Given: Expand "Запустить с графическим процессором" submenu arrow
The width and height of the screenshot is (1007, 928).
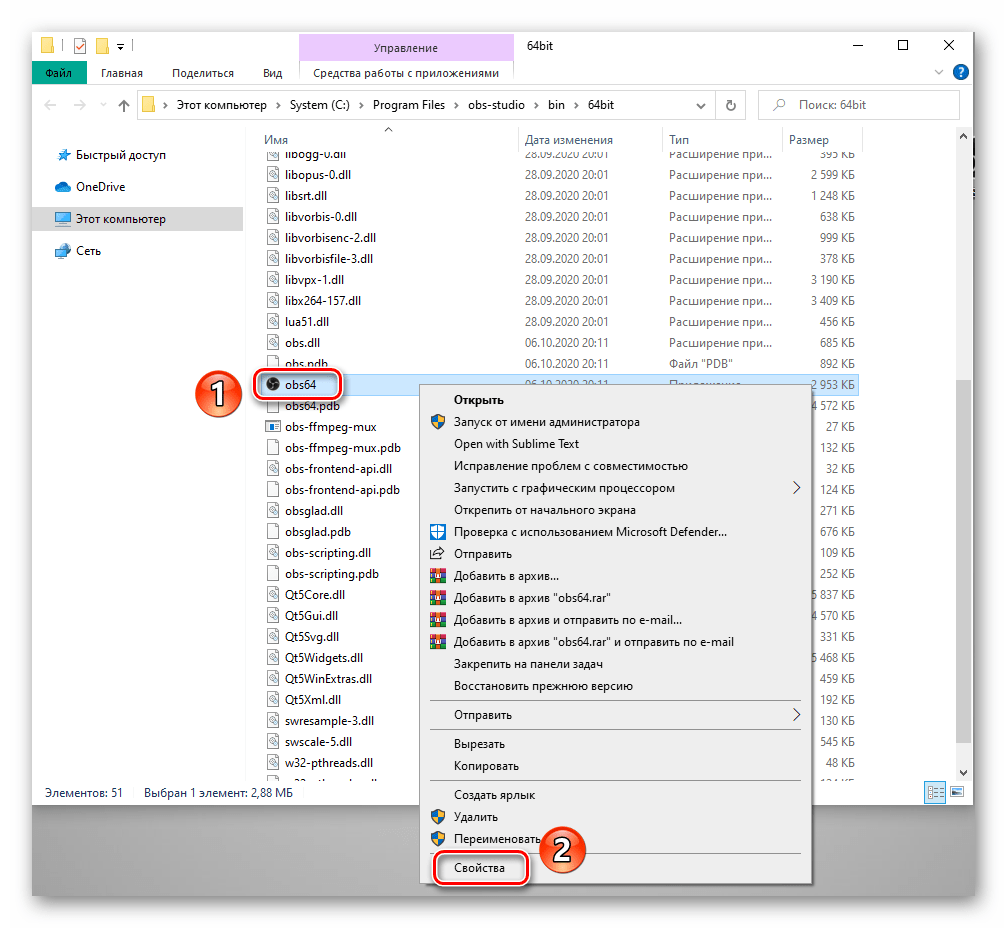Looking at the screenshot, I should (x=796, y=488).
